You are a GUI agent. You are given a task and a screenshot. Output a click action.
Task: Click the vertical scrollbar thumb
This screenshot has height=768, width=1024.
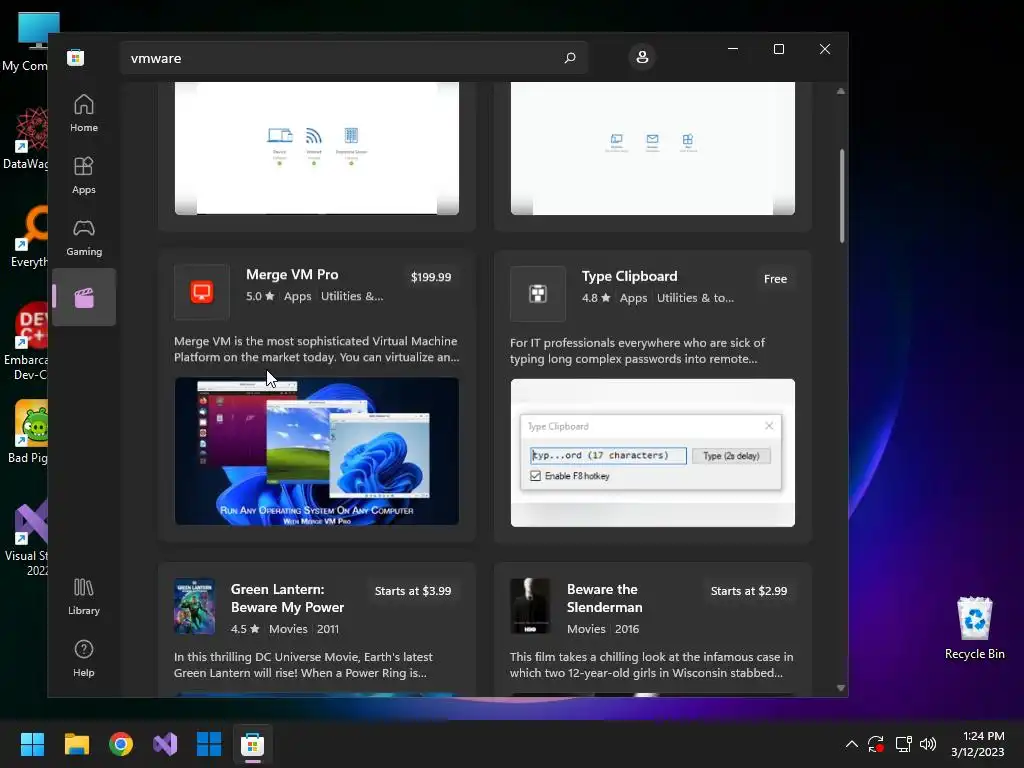click(842, 196)
